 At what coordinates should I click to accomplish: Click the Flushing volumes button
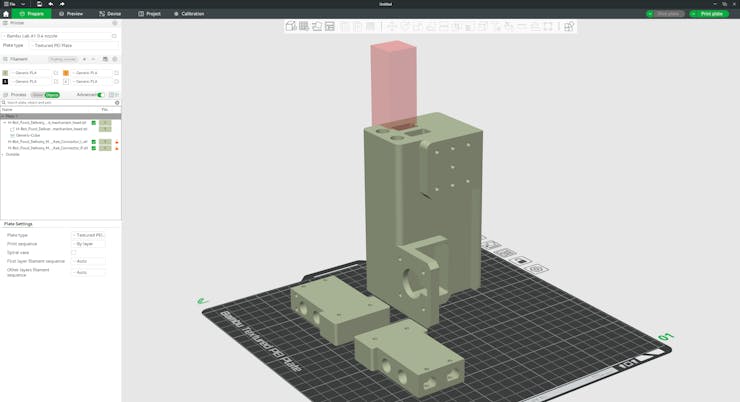[x=63, y=59]
